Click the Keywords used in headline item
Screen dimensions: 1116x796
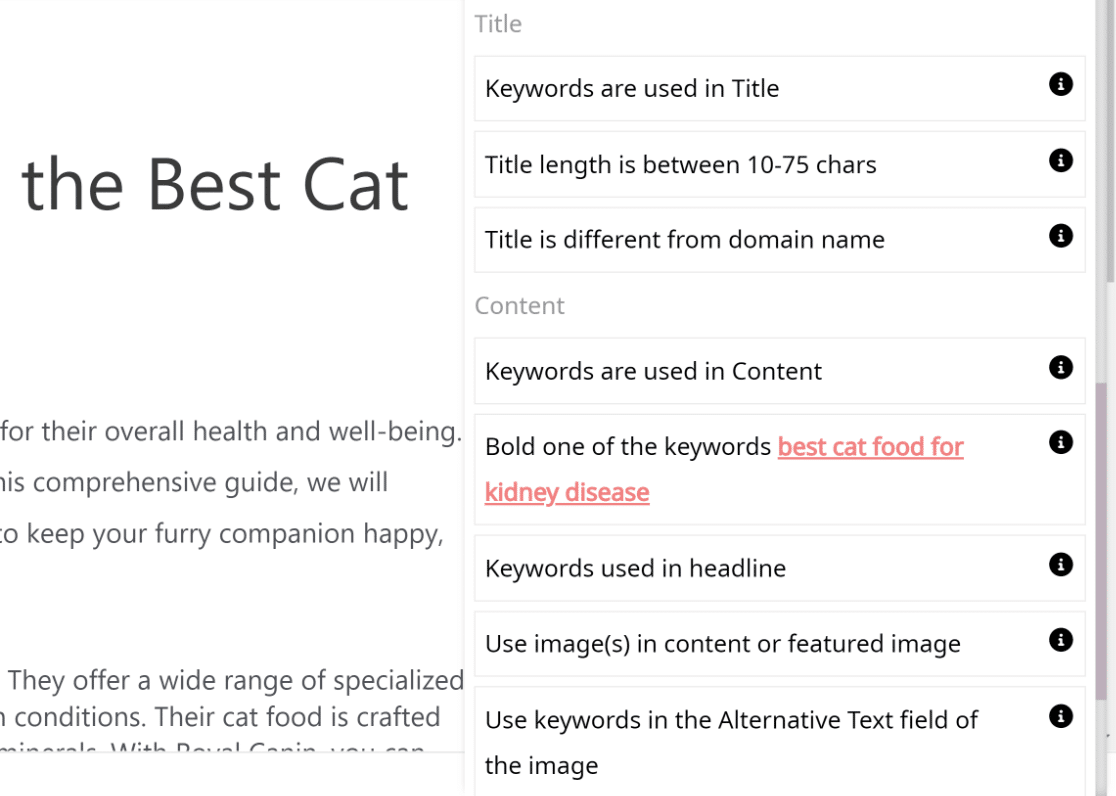point(779,568)
